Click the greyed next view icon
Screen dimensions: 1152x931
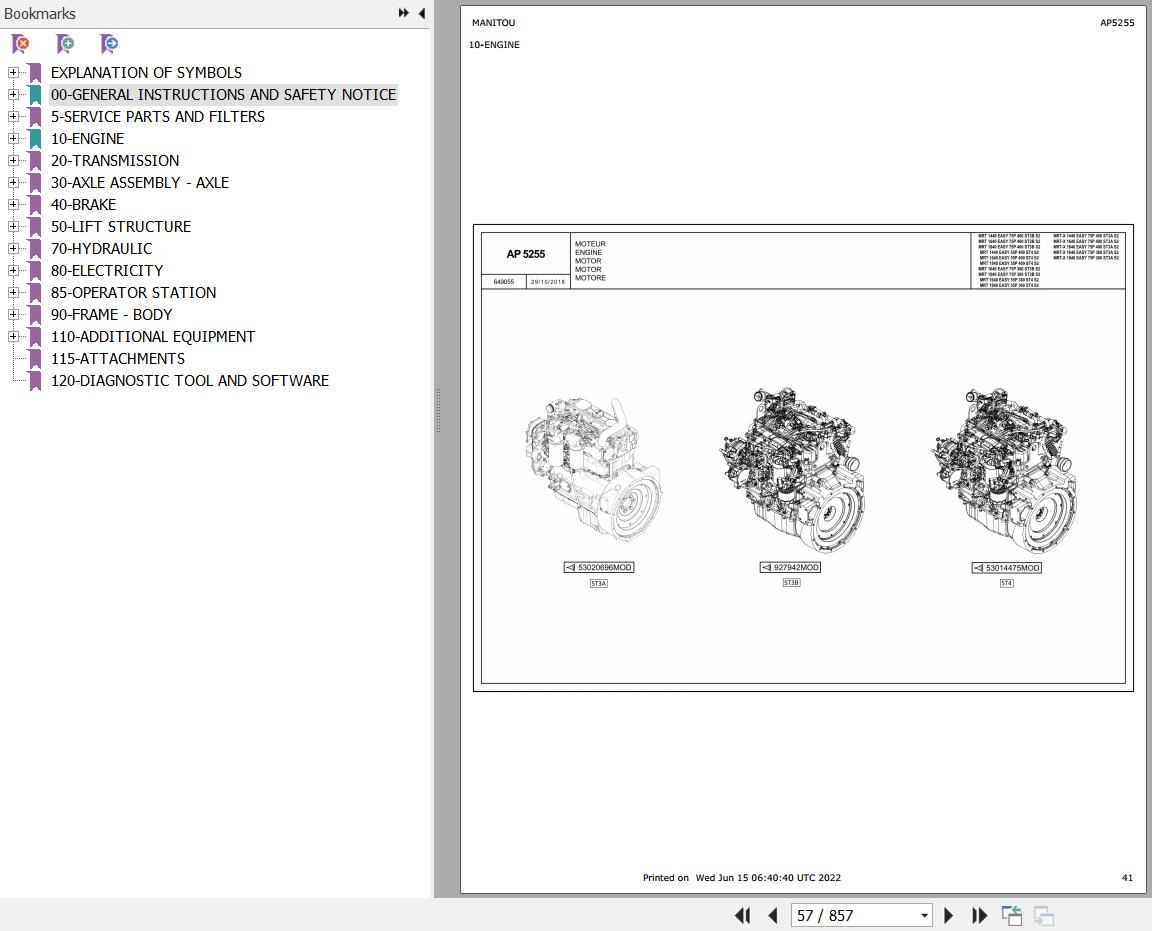click(x=1043, y=916)
